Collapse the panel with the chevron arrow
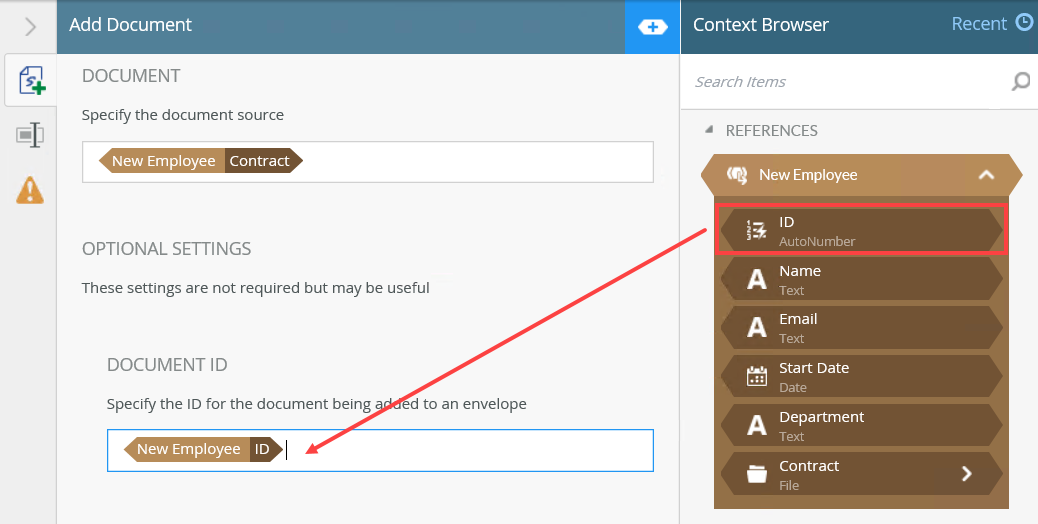The image size is (1038, 524). (x=30, y=26)
